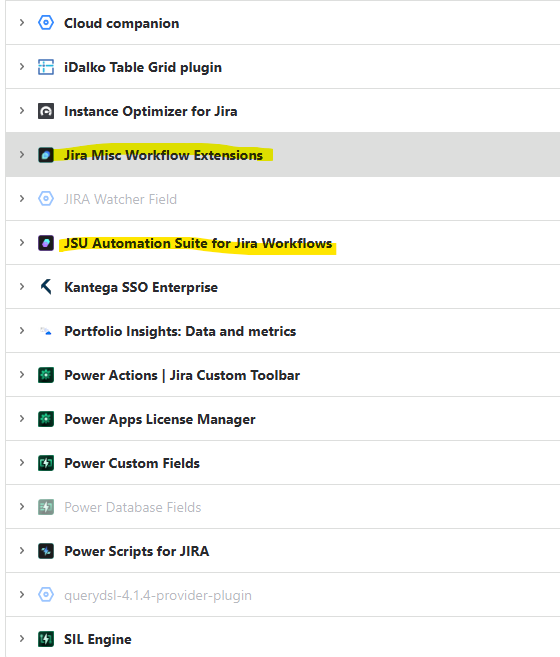Expand Power Apps License Manager chevron
The height and width of the screenshot is (657, 560).
[x=22, y=419]
